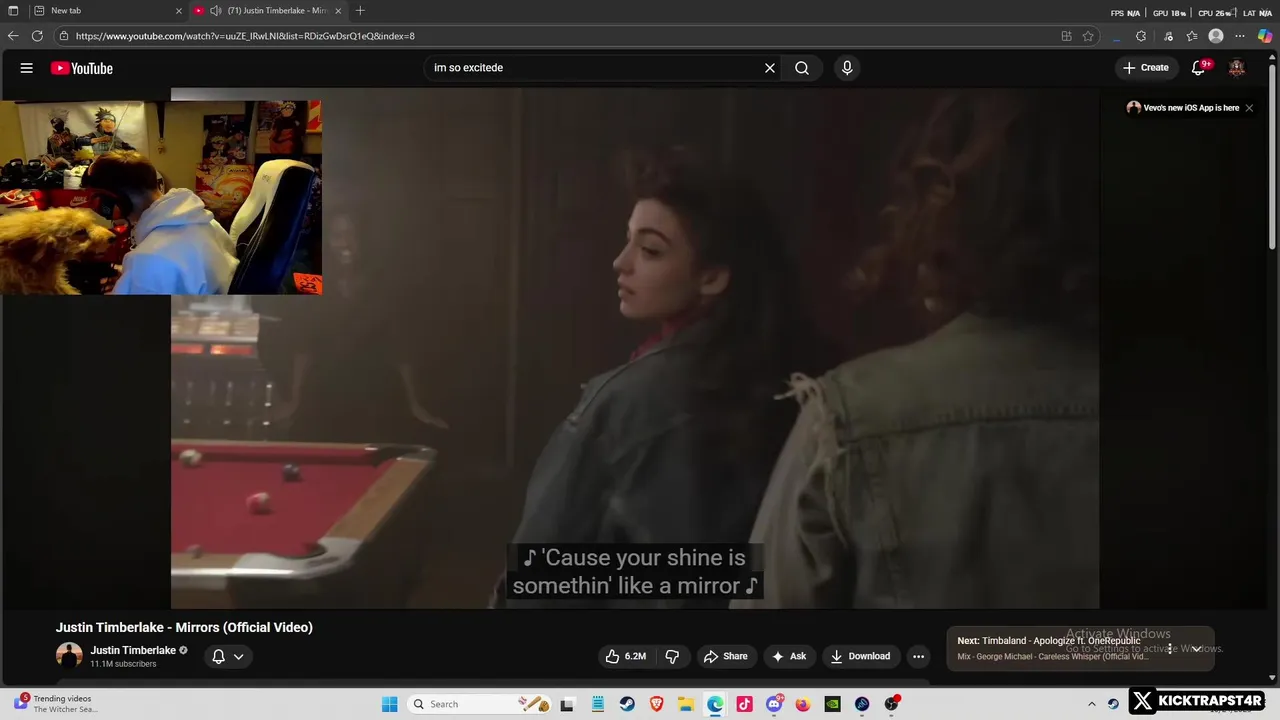
Task: Switch to the New tab
Action: 105,11
